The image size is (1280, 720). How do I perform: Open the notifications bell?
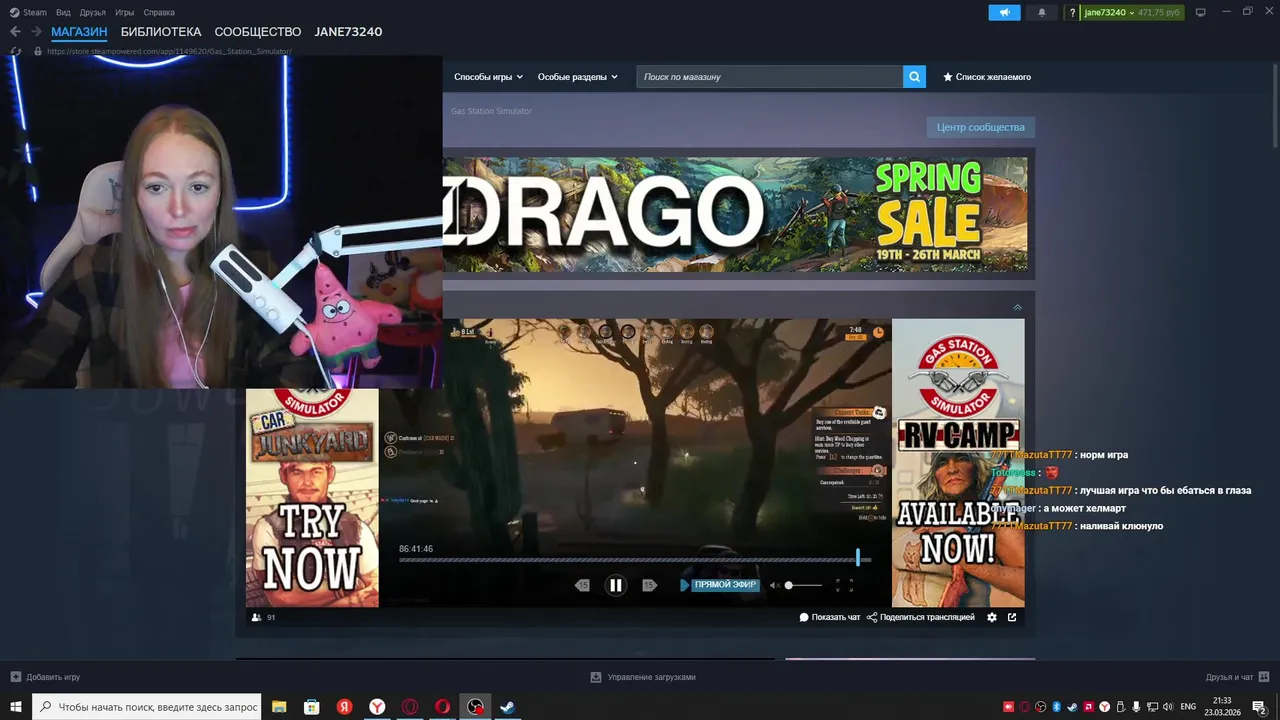tap(1042, 12)
